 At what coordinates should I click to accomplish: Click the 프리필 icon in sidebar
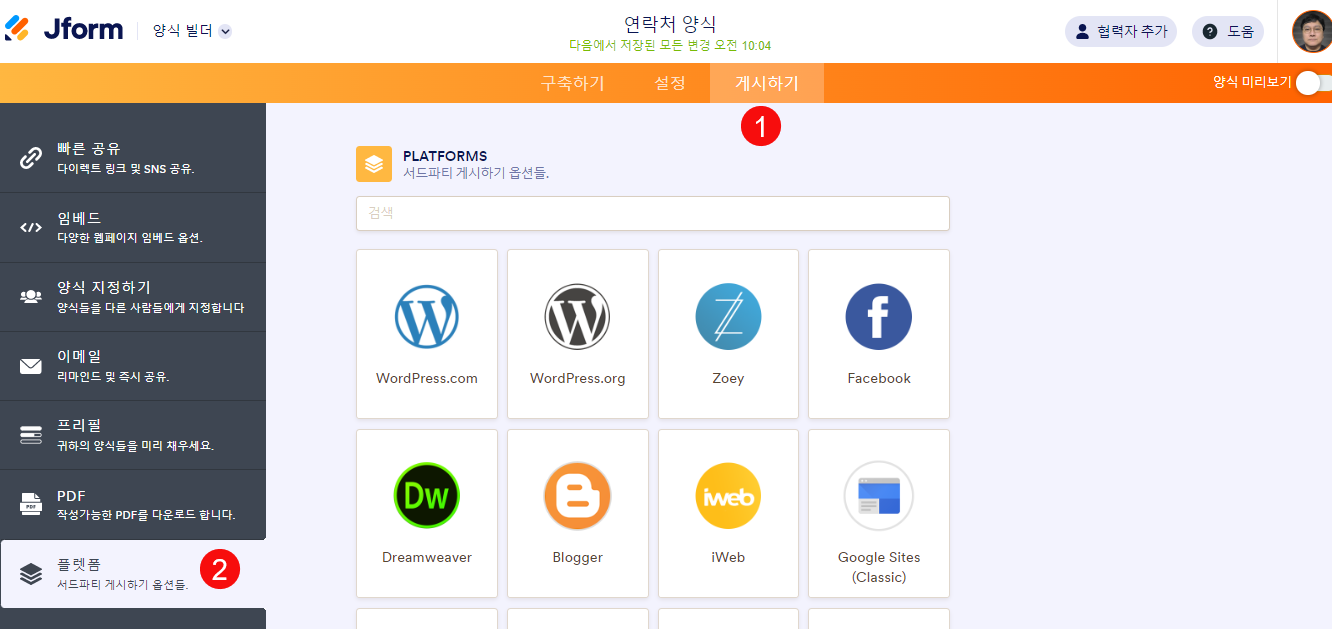31,435
